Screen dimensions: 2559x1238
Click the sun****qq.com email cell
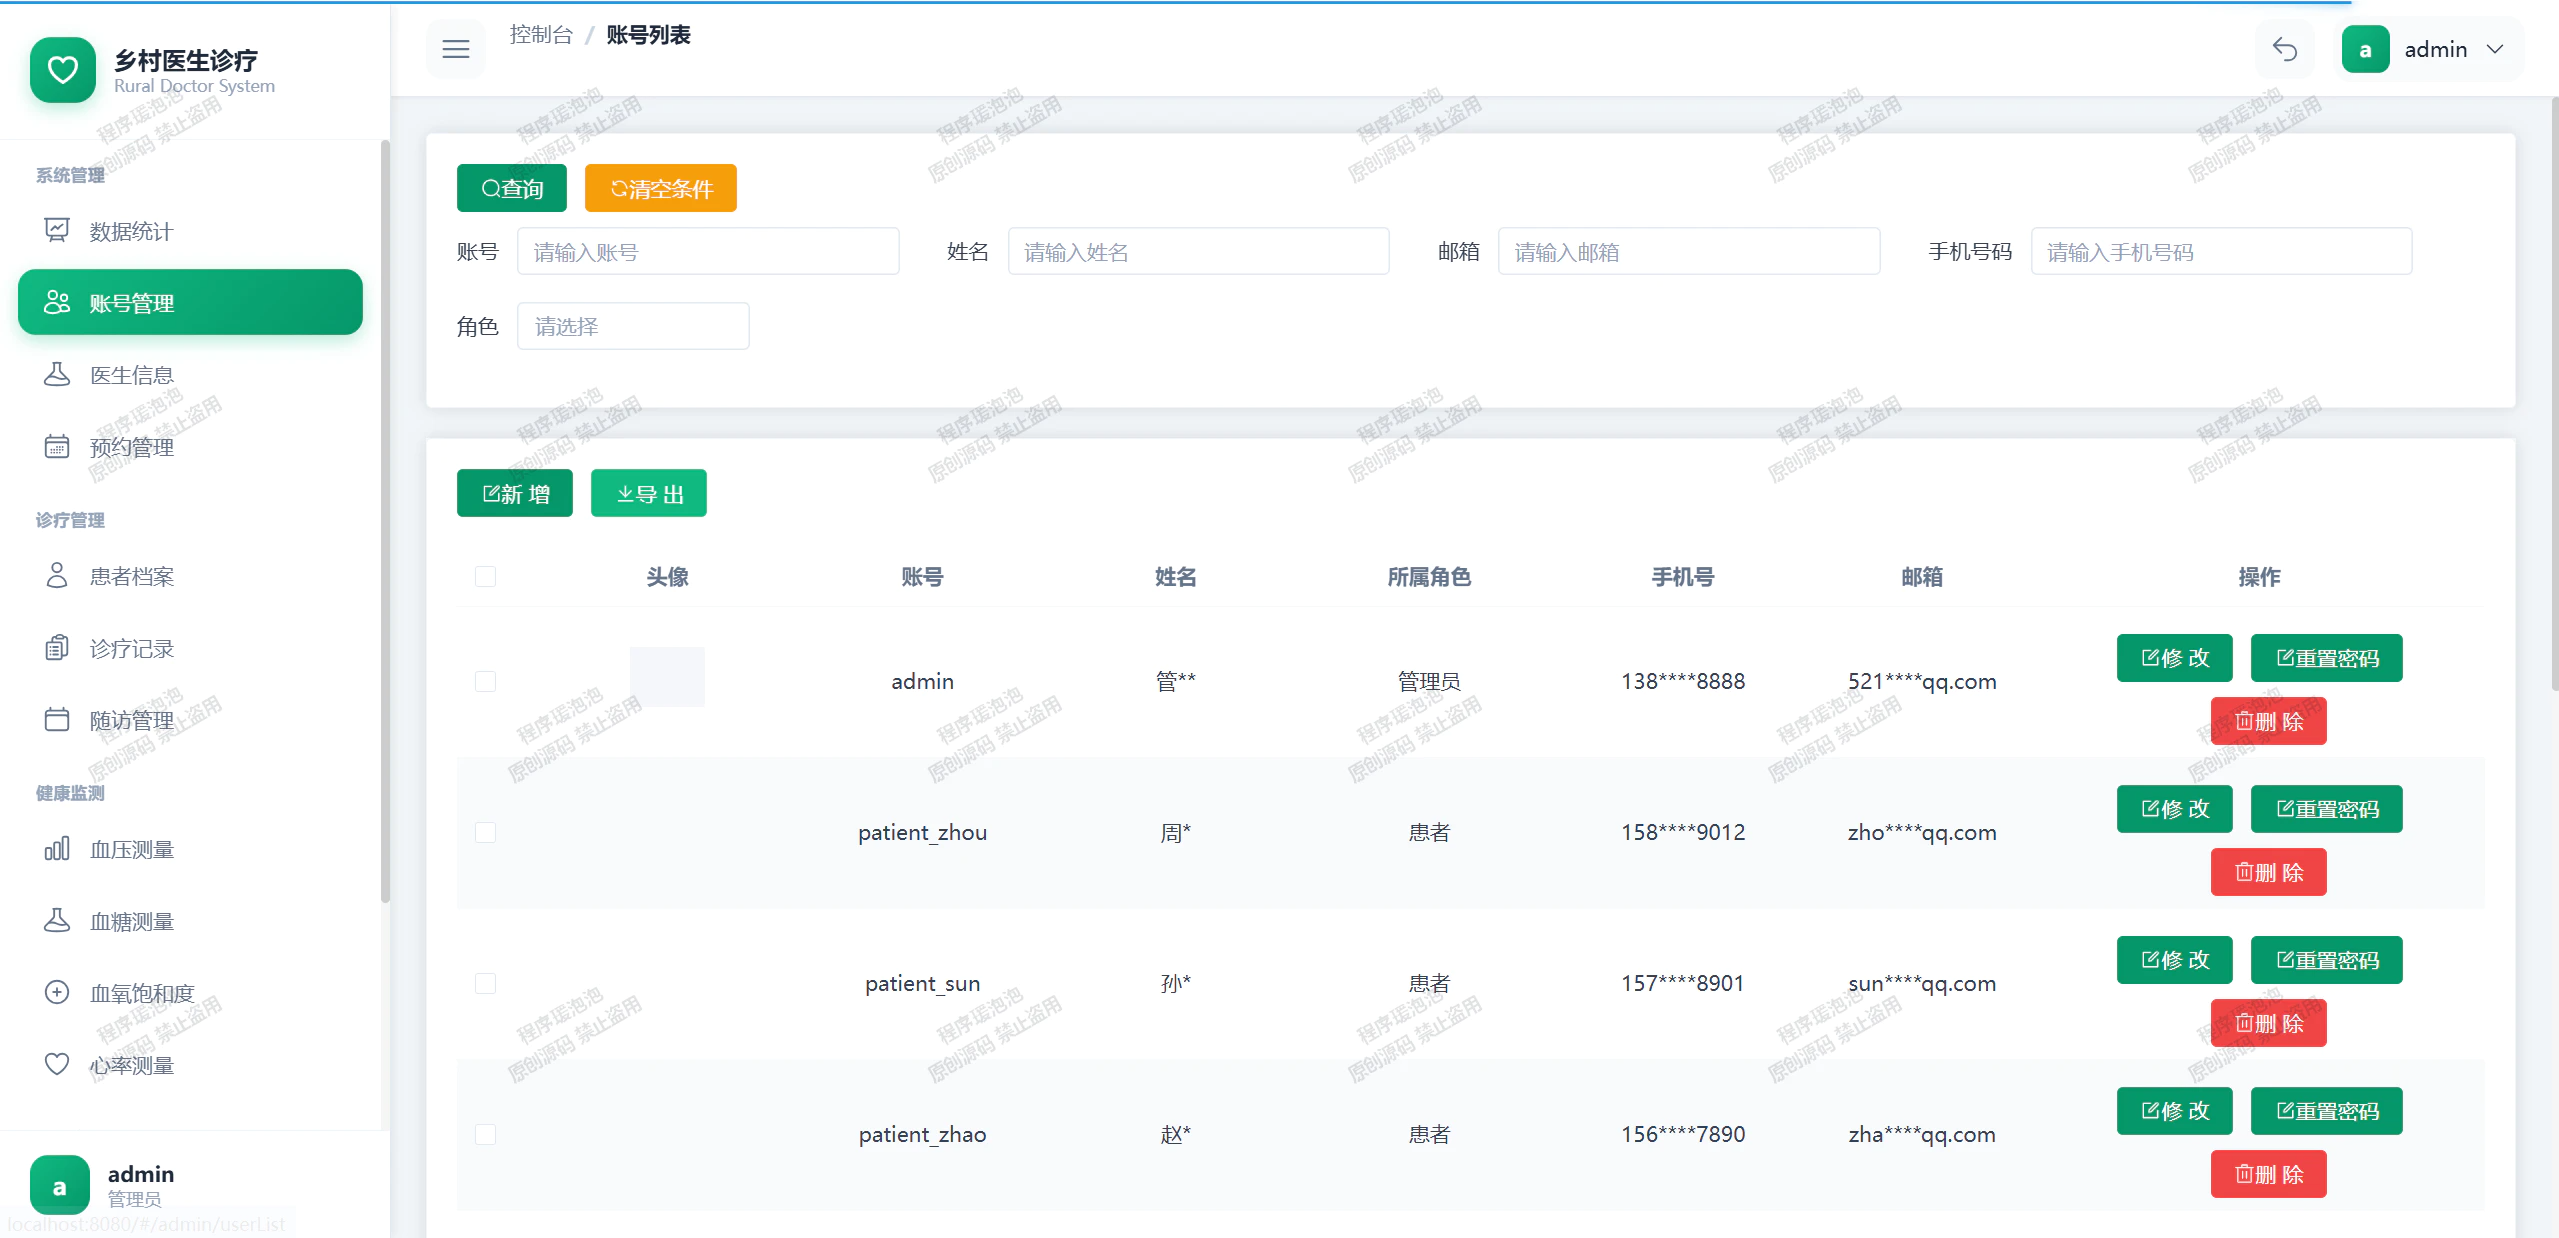pos(1922,983)
